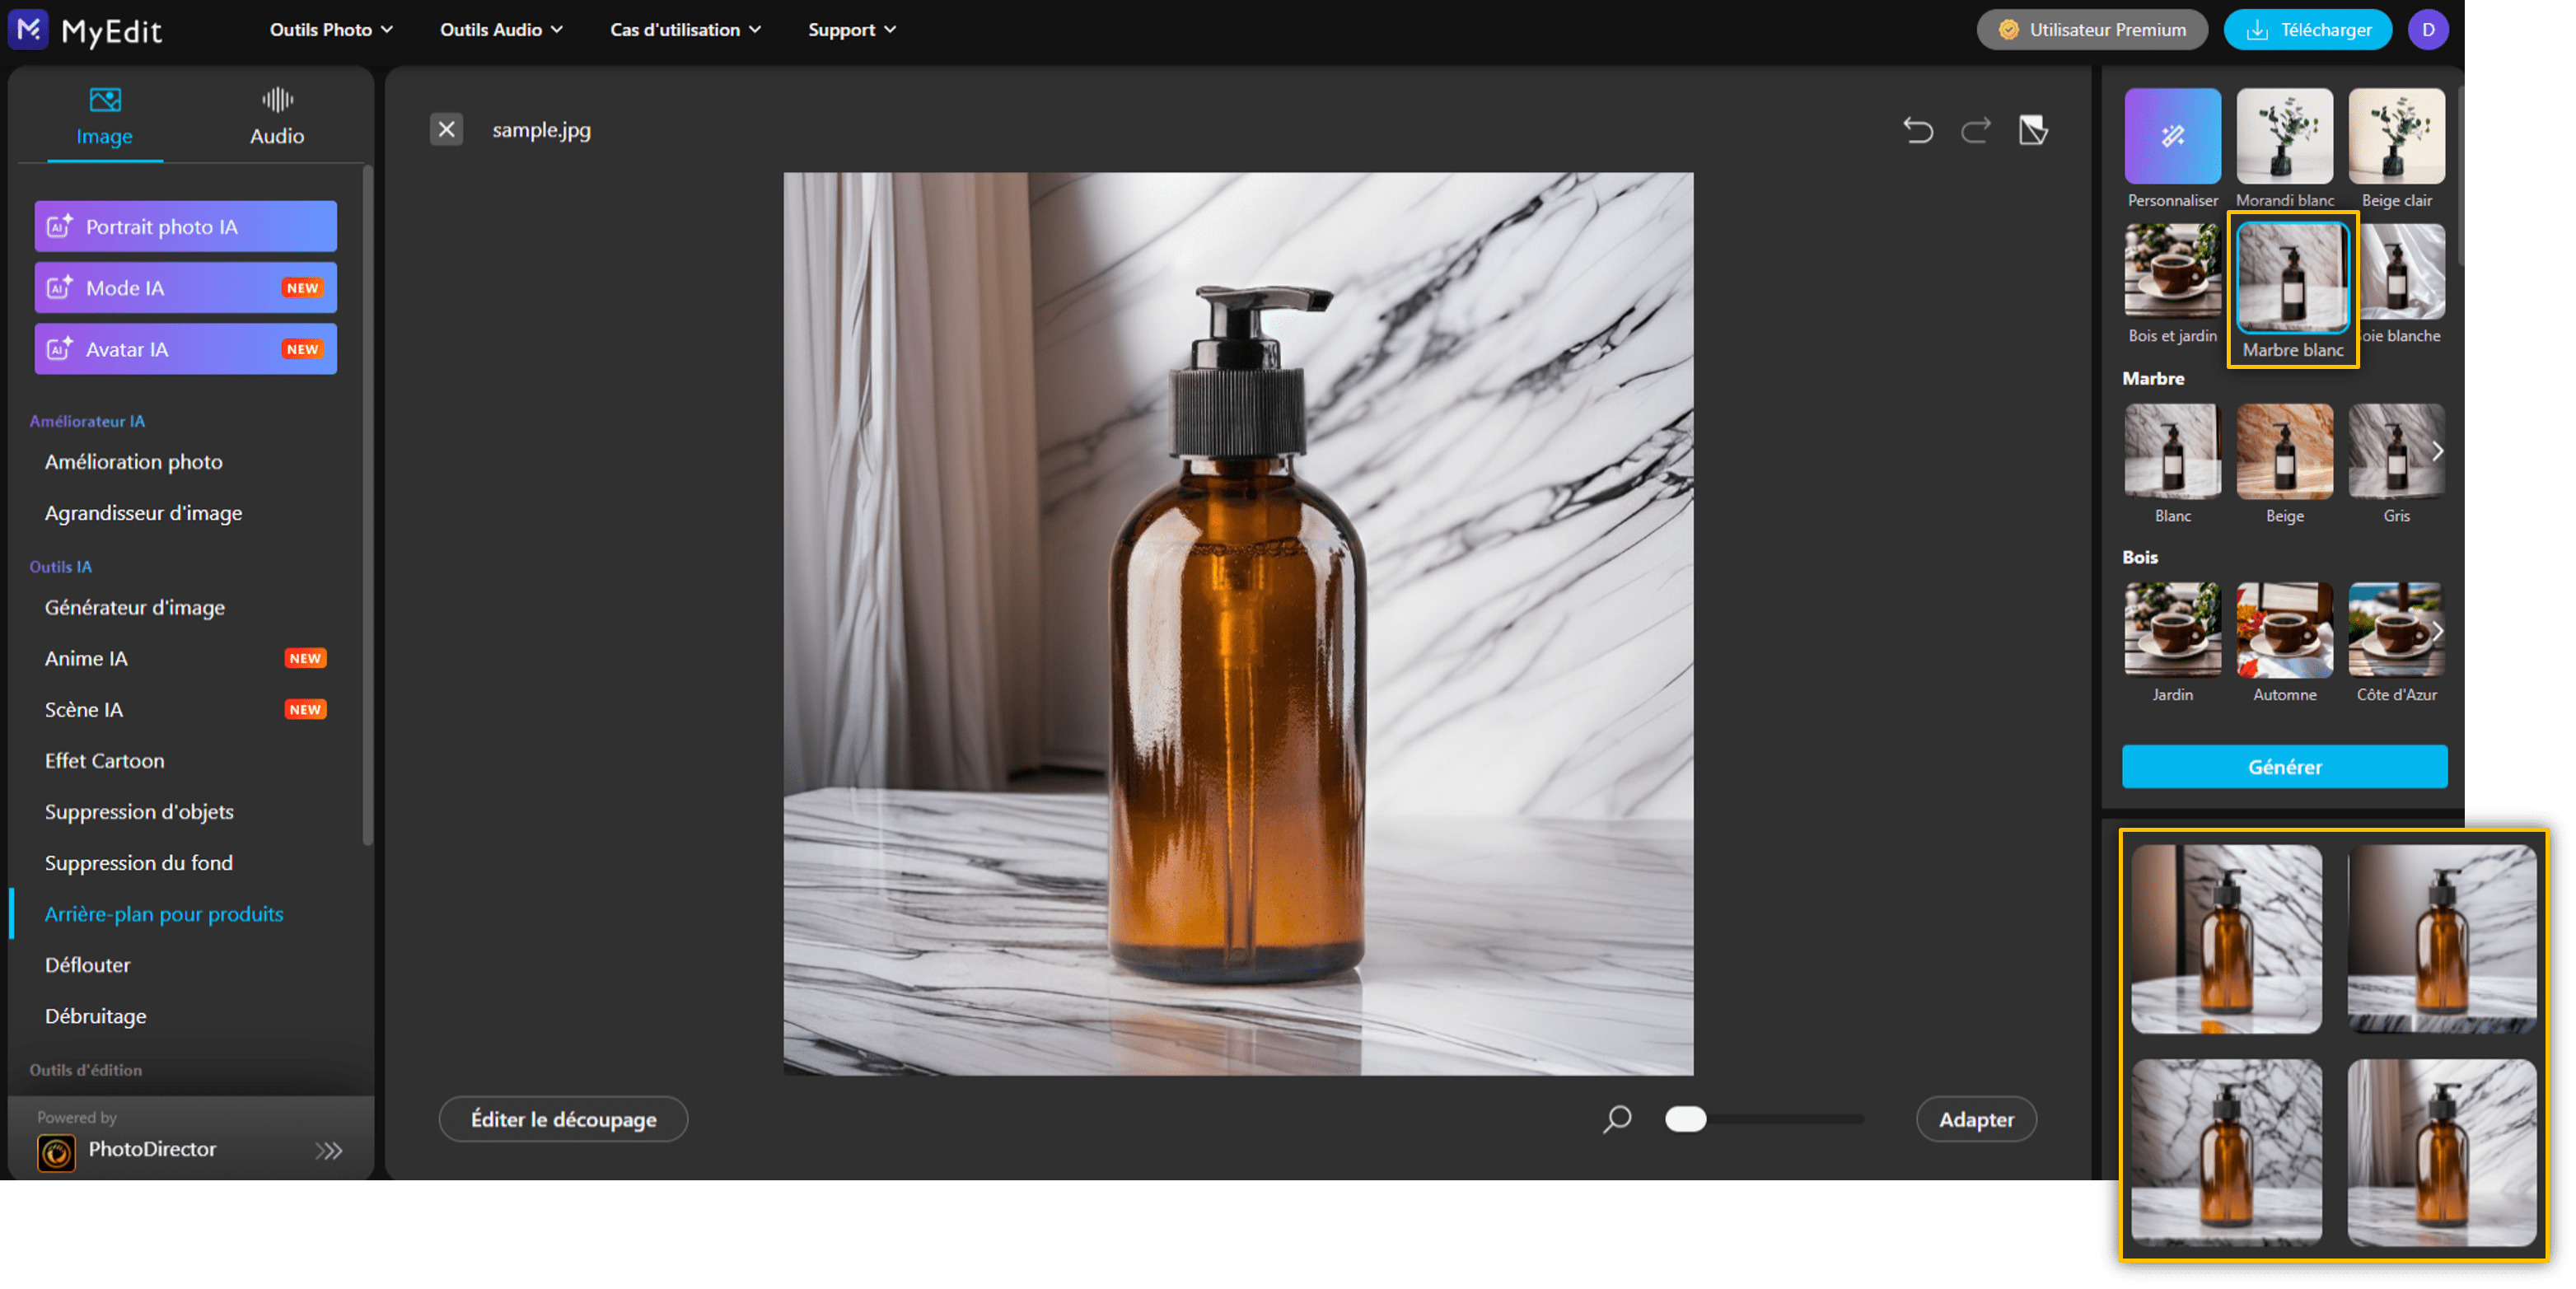Click the redo arrow icon
2576x1289 pixels.
[x=1975, y=130]
